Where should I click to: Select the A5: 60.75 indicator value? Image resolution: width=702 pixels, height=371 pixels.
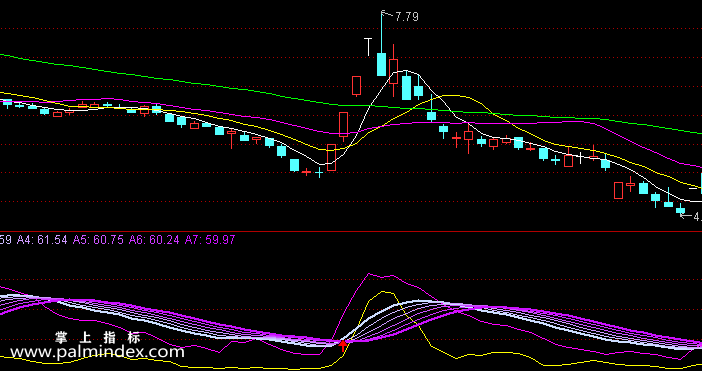click(98, 240)
